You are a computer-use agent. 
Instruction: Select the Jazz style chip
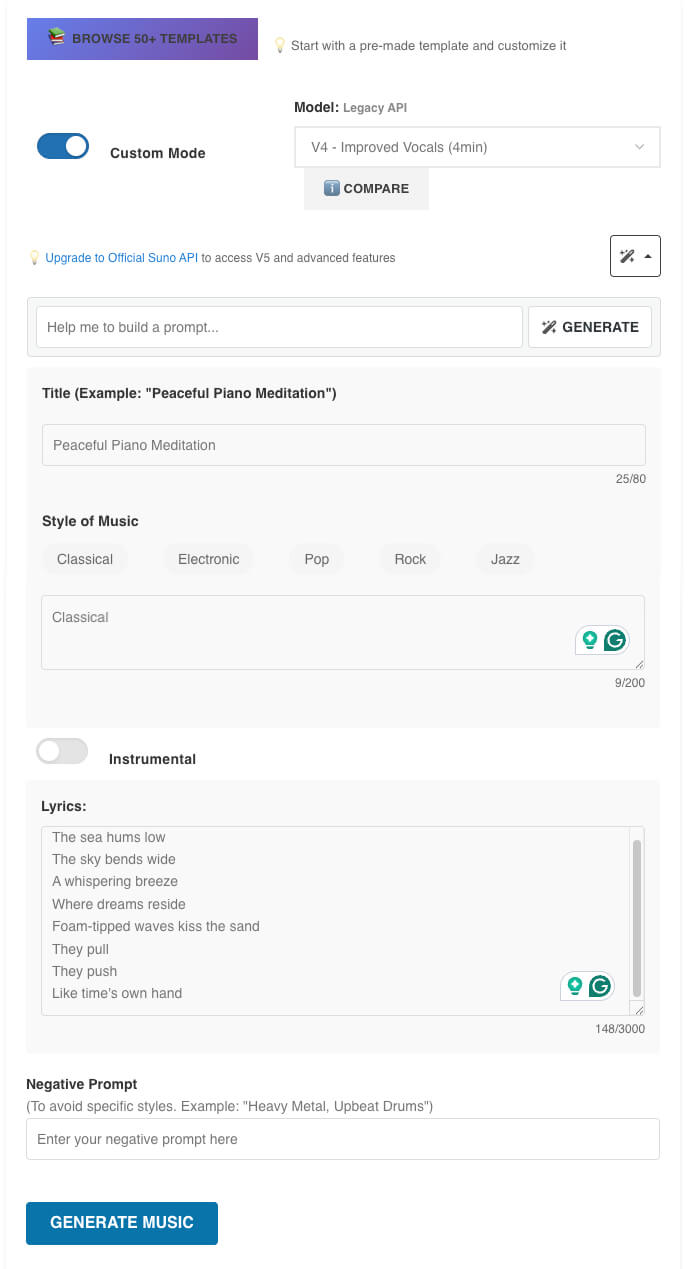pyautogui.click(x=505, y=559)
